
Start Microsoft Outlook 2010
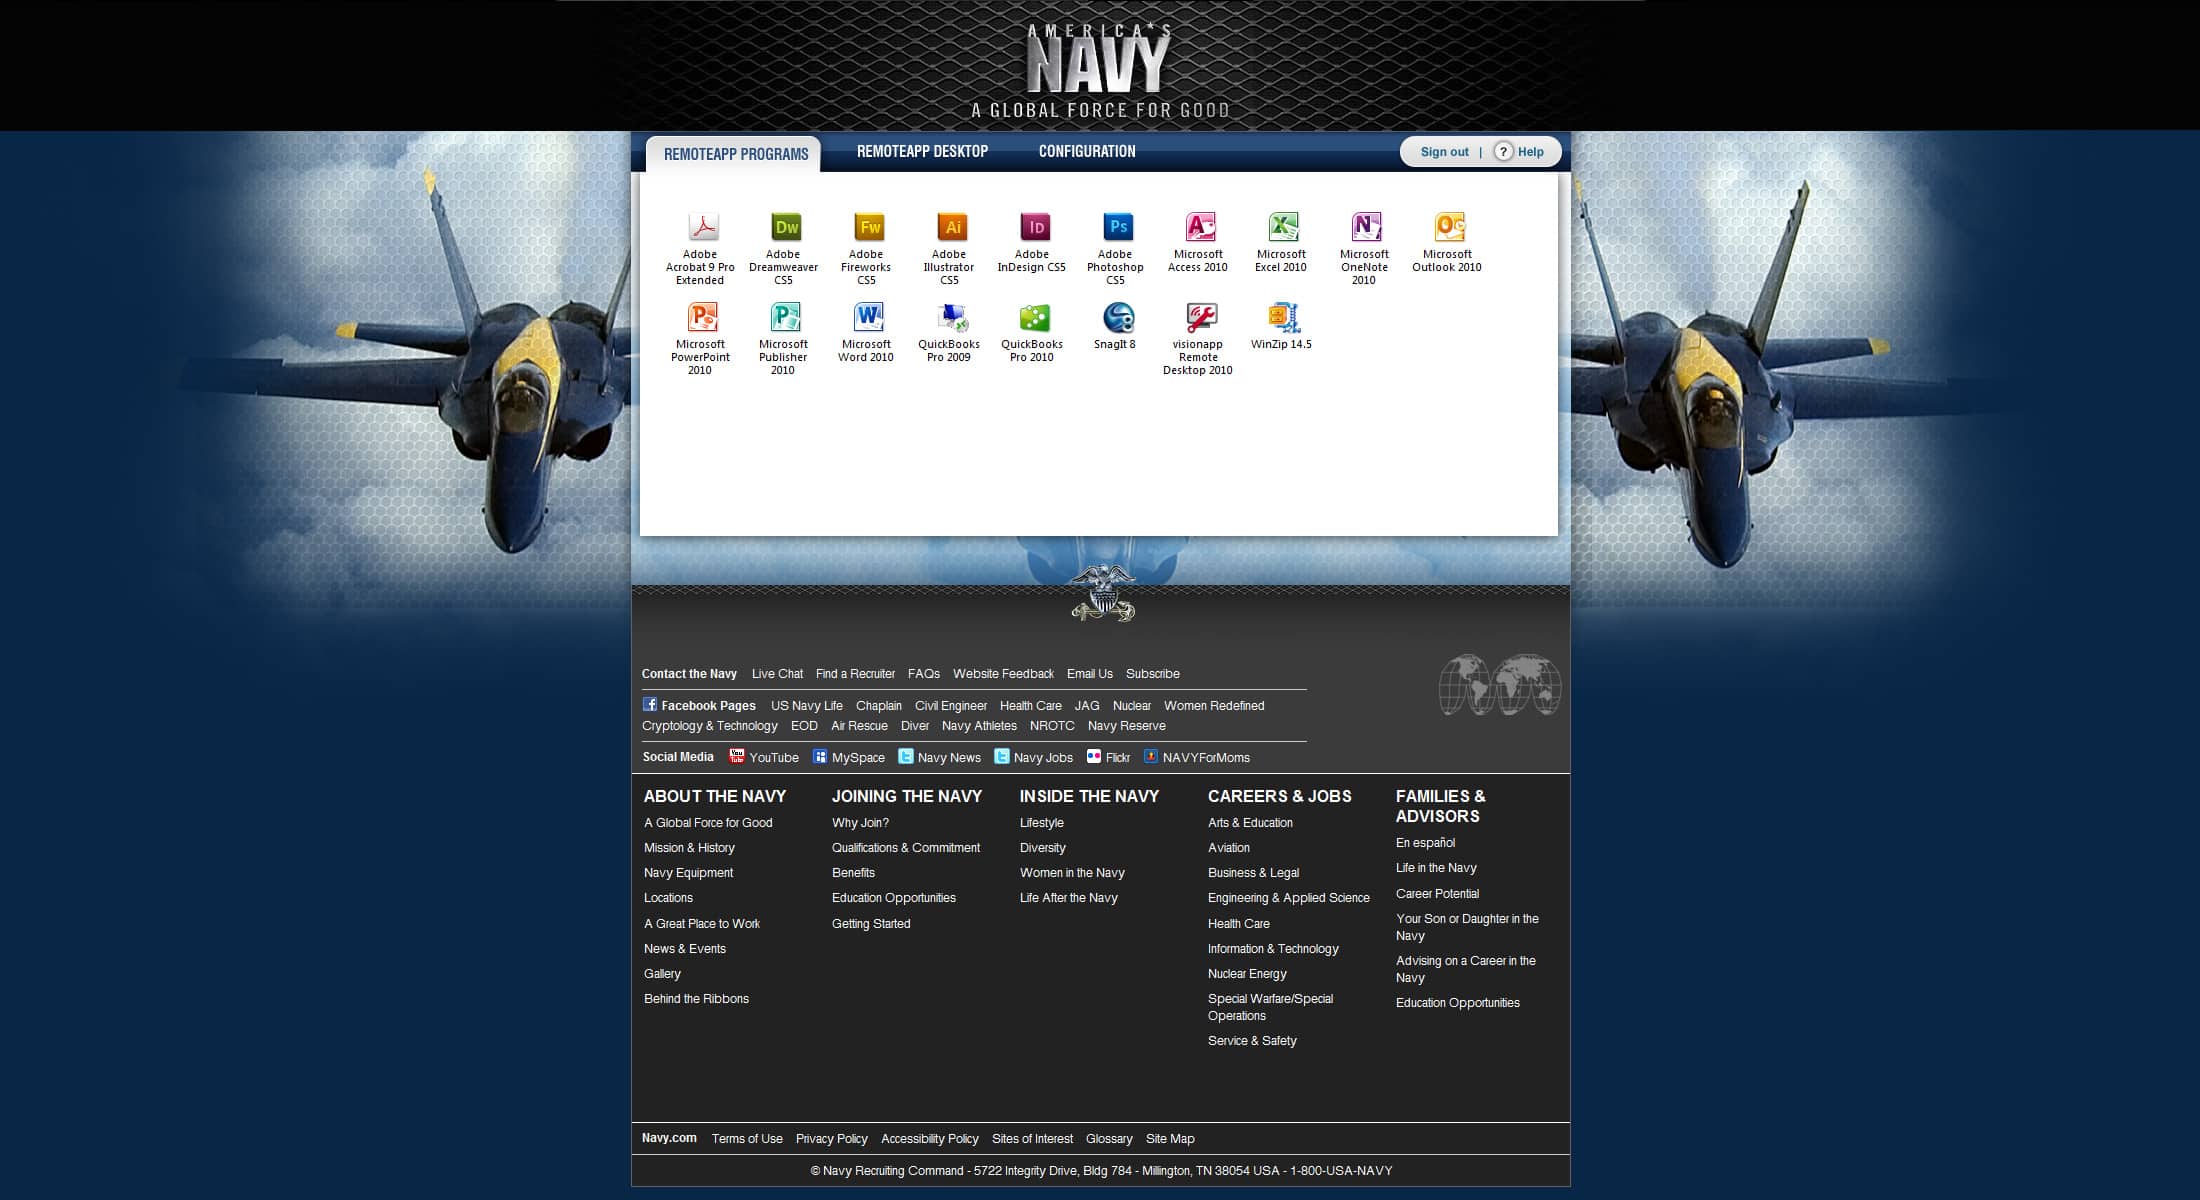(1448, 243)
